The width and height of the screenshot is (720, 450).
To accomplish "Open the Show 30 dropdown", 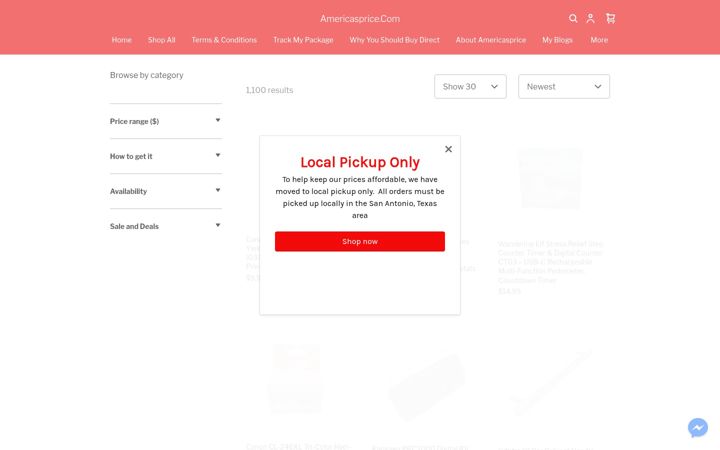I will pyautogui.click(x=470, y=86).
